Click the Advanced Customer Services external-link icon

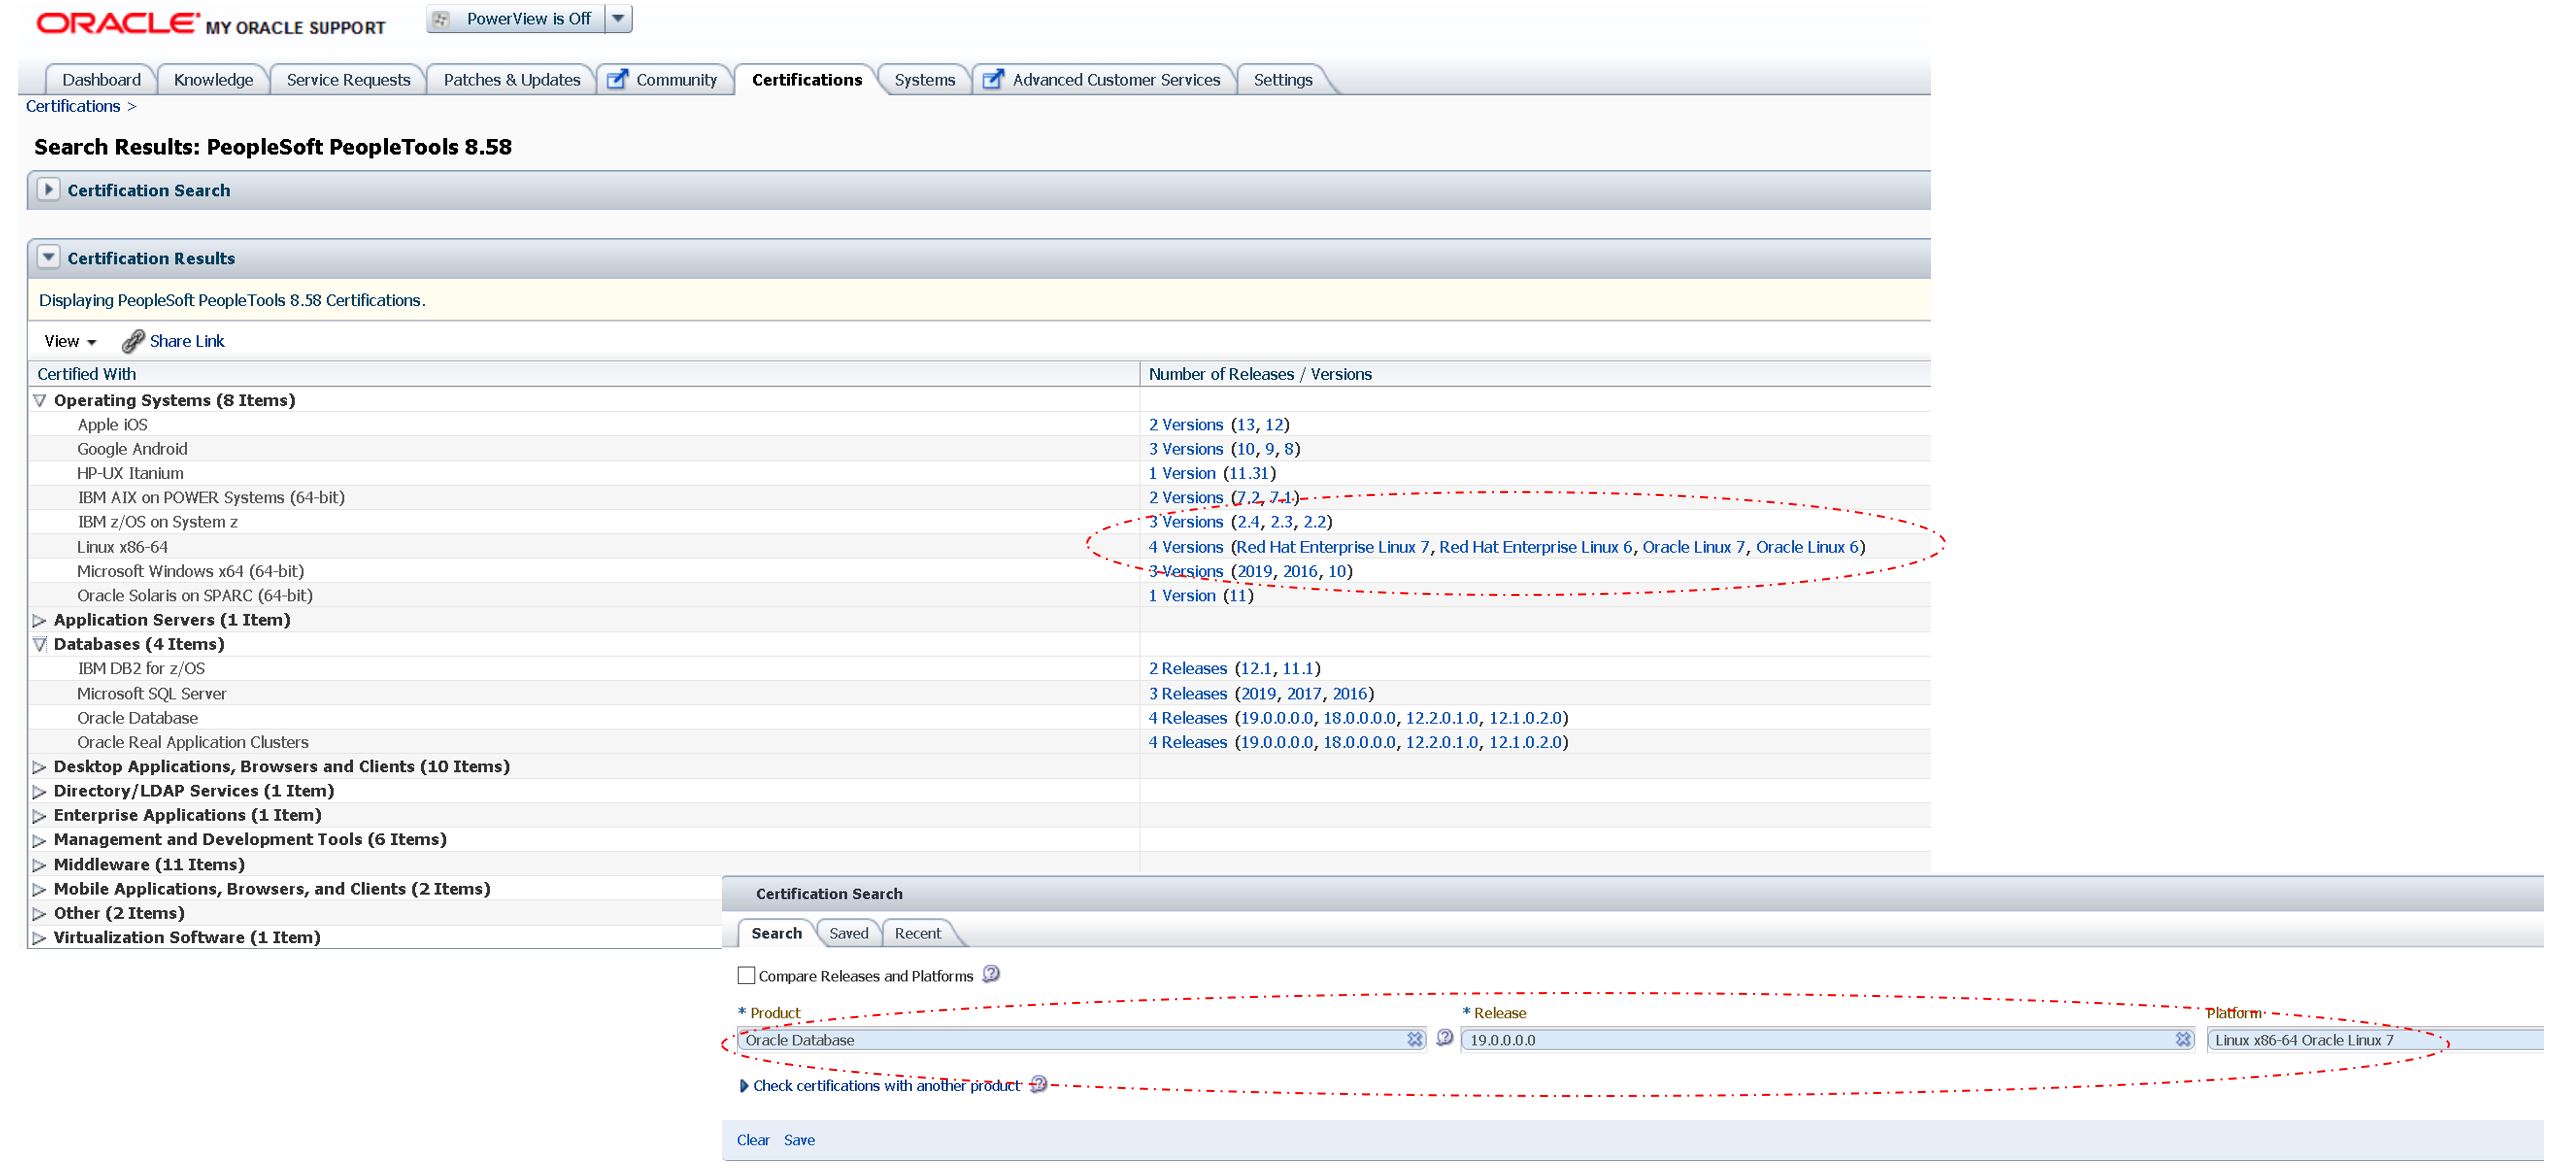pos(993,80)
